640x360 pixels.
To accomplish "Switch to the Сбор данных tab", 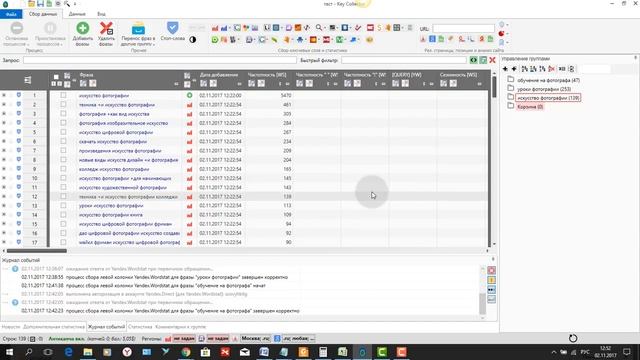I will 43,14.
